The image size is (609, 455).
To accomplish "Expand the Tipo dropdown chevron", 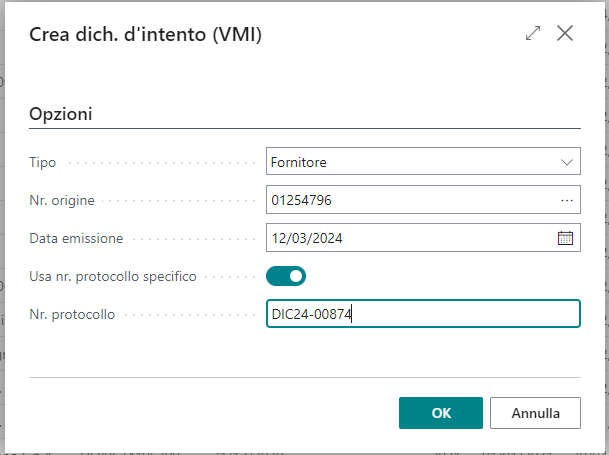I will tap(567, 162).
